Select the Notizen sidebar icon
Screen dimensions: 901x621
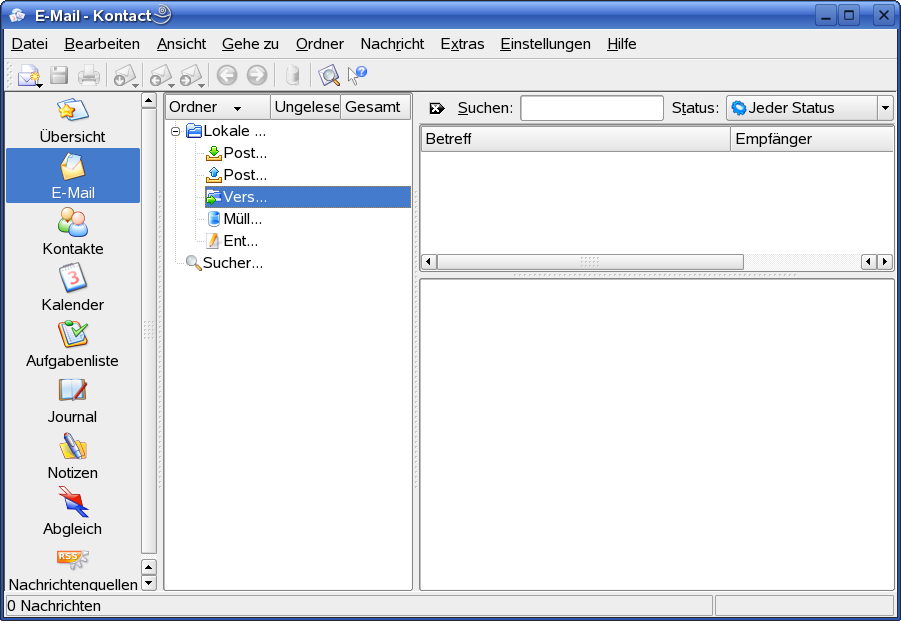[73, 456]
